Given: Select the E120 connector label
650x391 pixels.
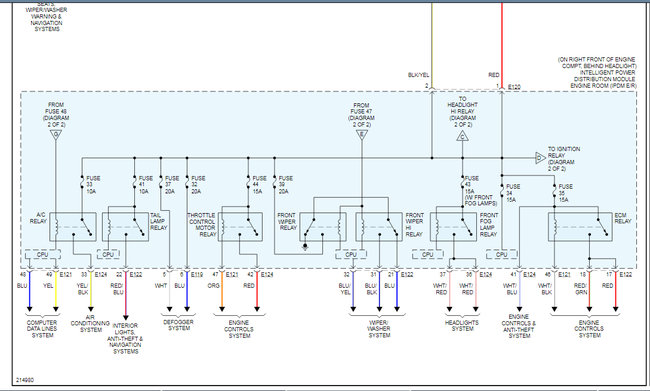Looking at the screenshot, I should pyautogui.click(x=514, y=87).
